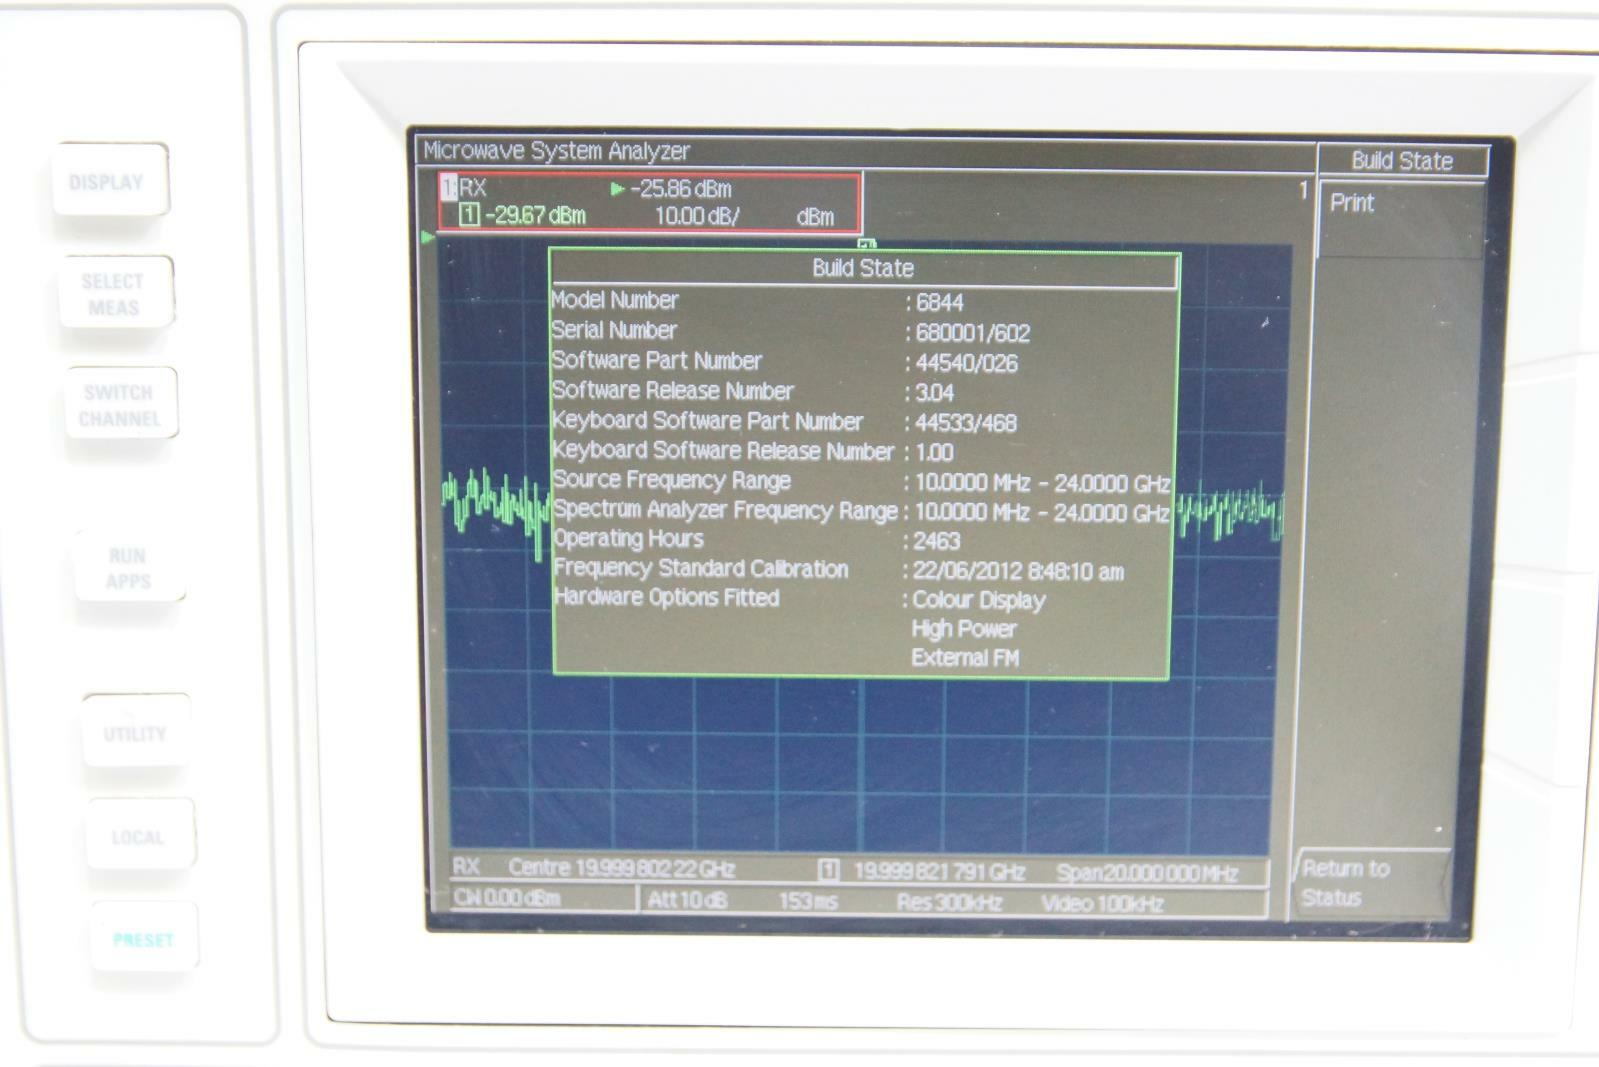Image resolution: width=1599 pixels, height=1067 pixels.
Task: Click the High Power hardware option
Action: pos(963,629)
